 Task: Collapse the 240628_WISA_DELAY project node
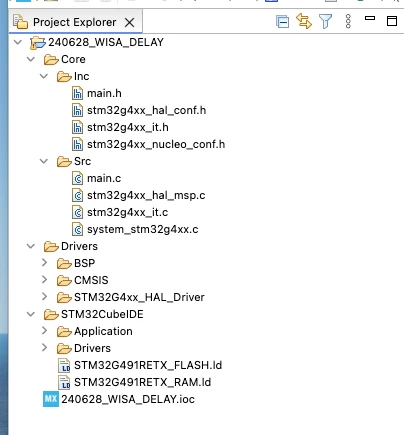18,42
